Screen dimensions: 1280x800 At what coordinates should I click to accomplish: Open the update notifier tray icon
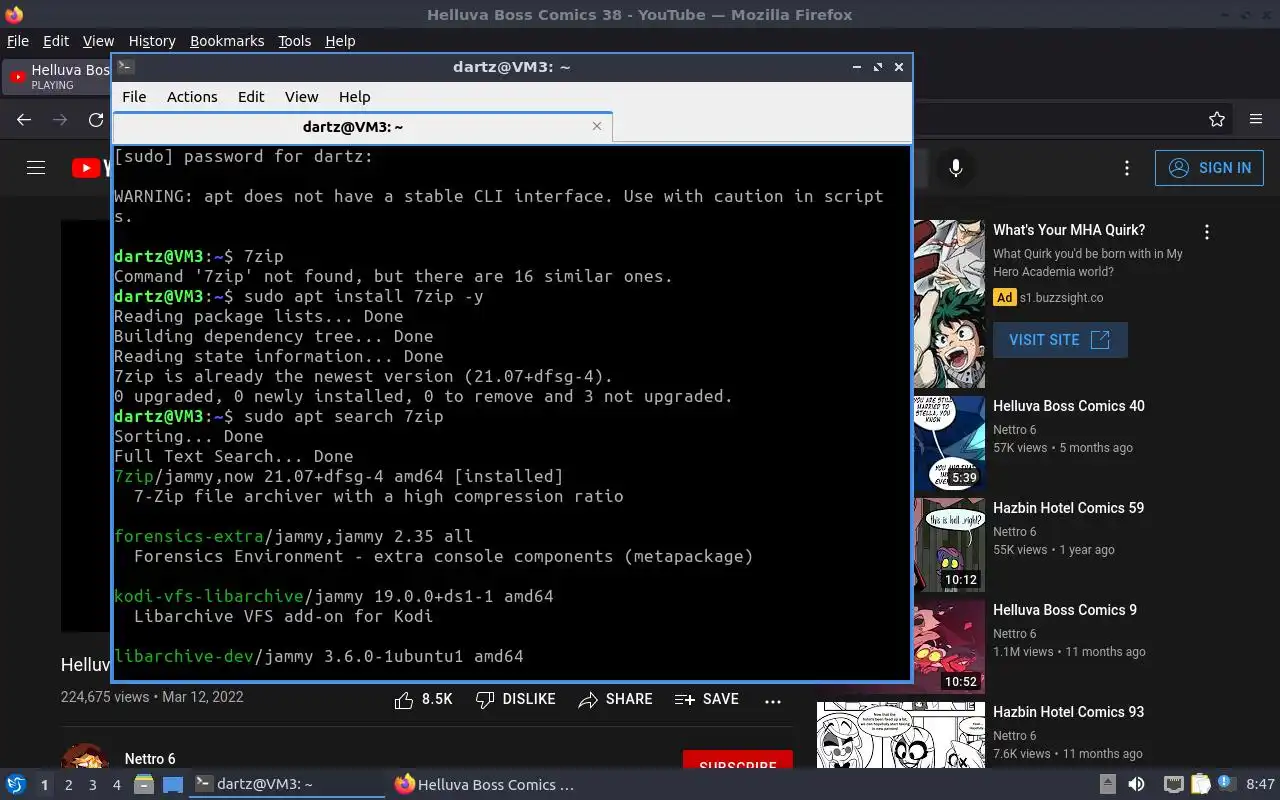tap(1226, 785)
